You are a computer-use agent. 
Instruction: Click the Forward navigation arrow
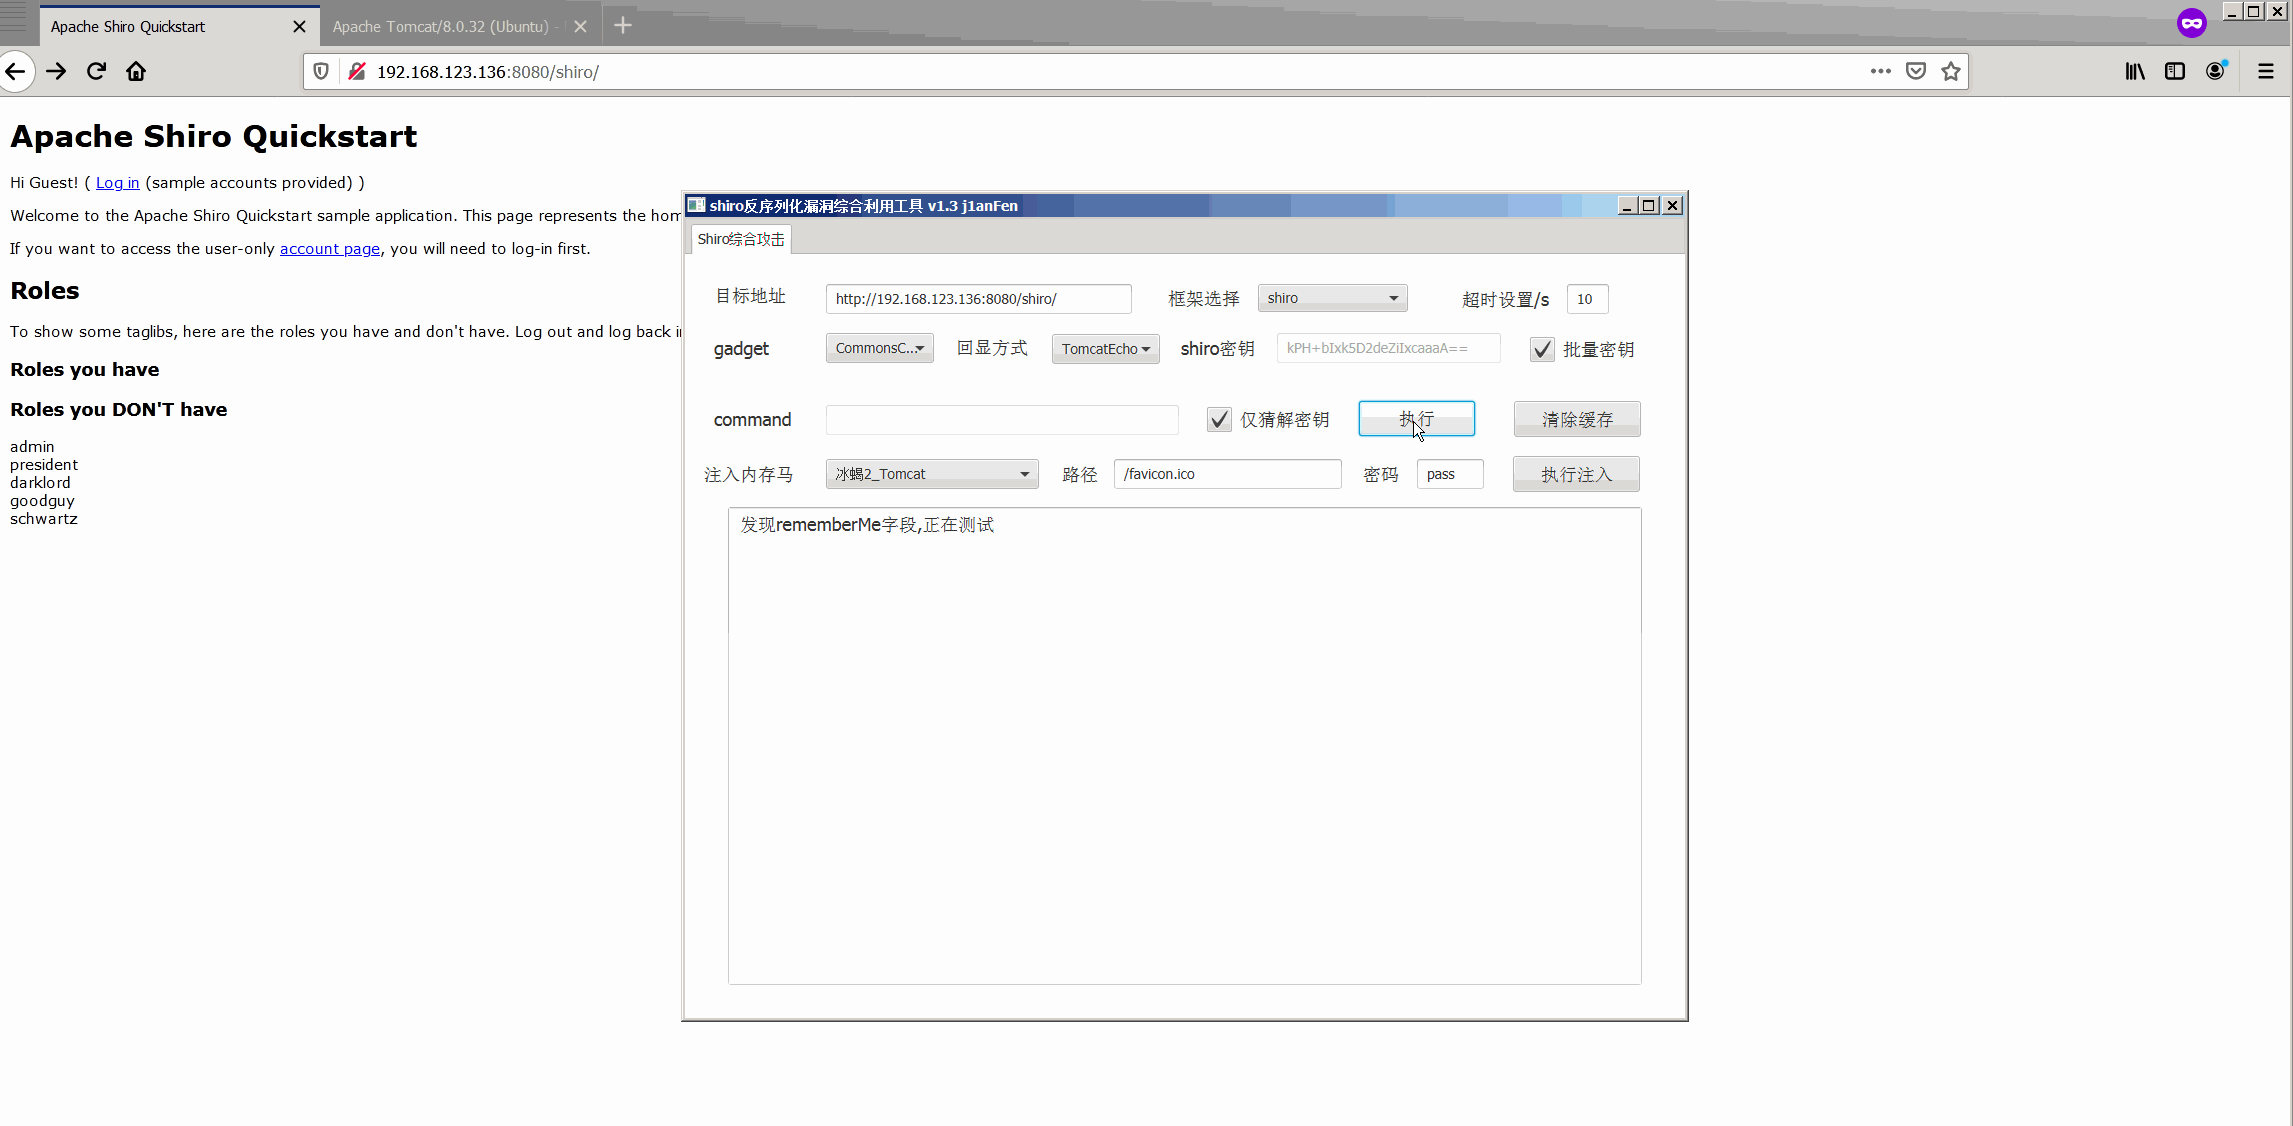tap(56, 71)
